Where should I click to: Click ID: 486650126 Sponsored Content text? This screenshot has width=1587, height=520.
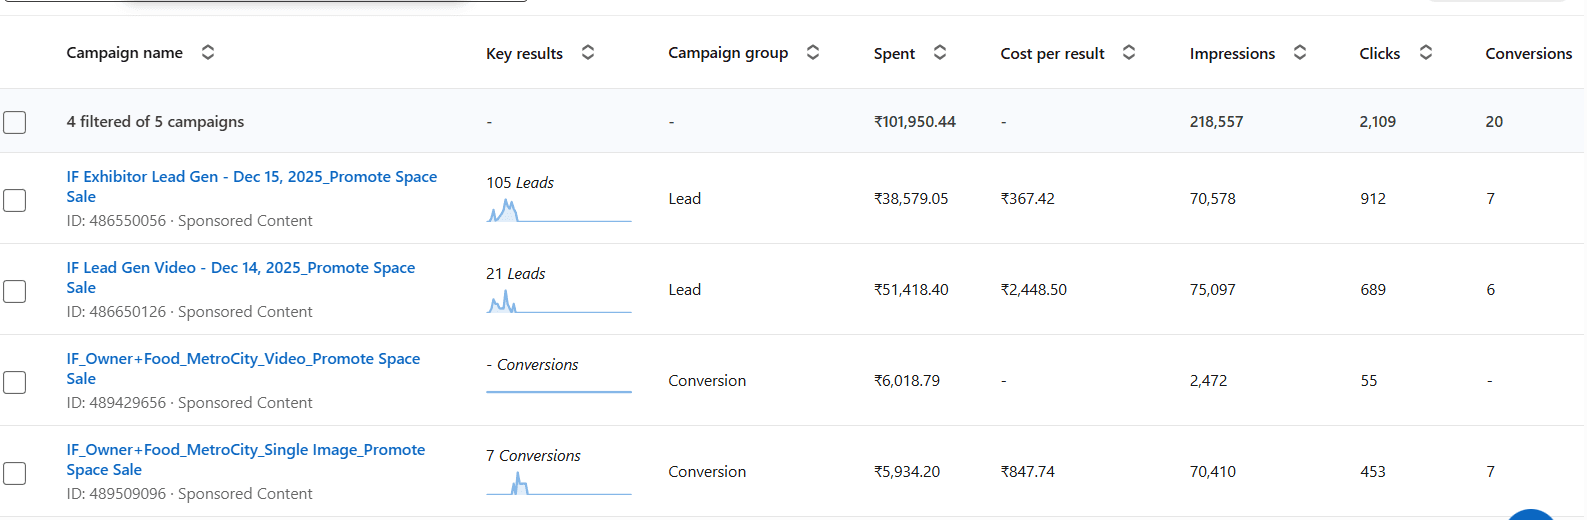tap(189, 312)
